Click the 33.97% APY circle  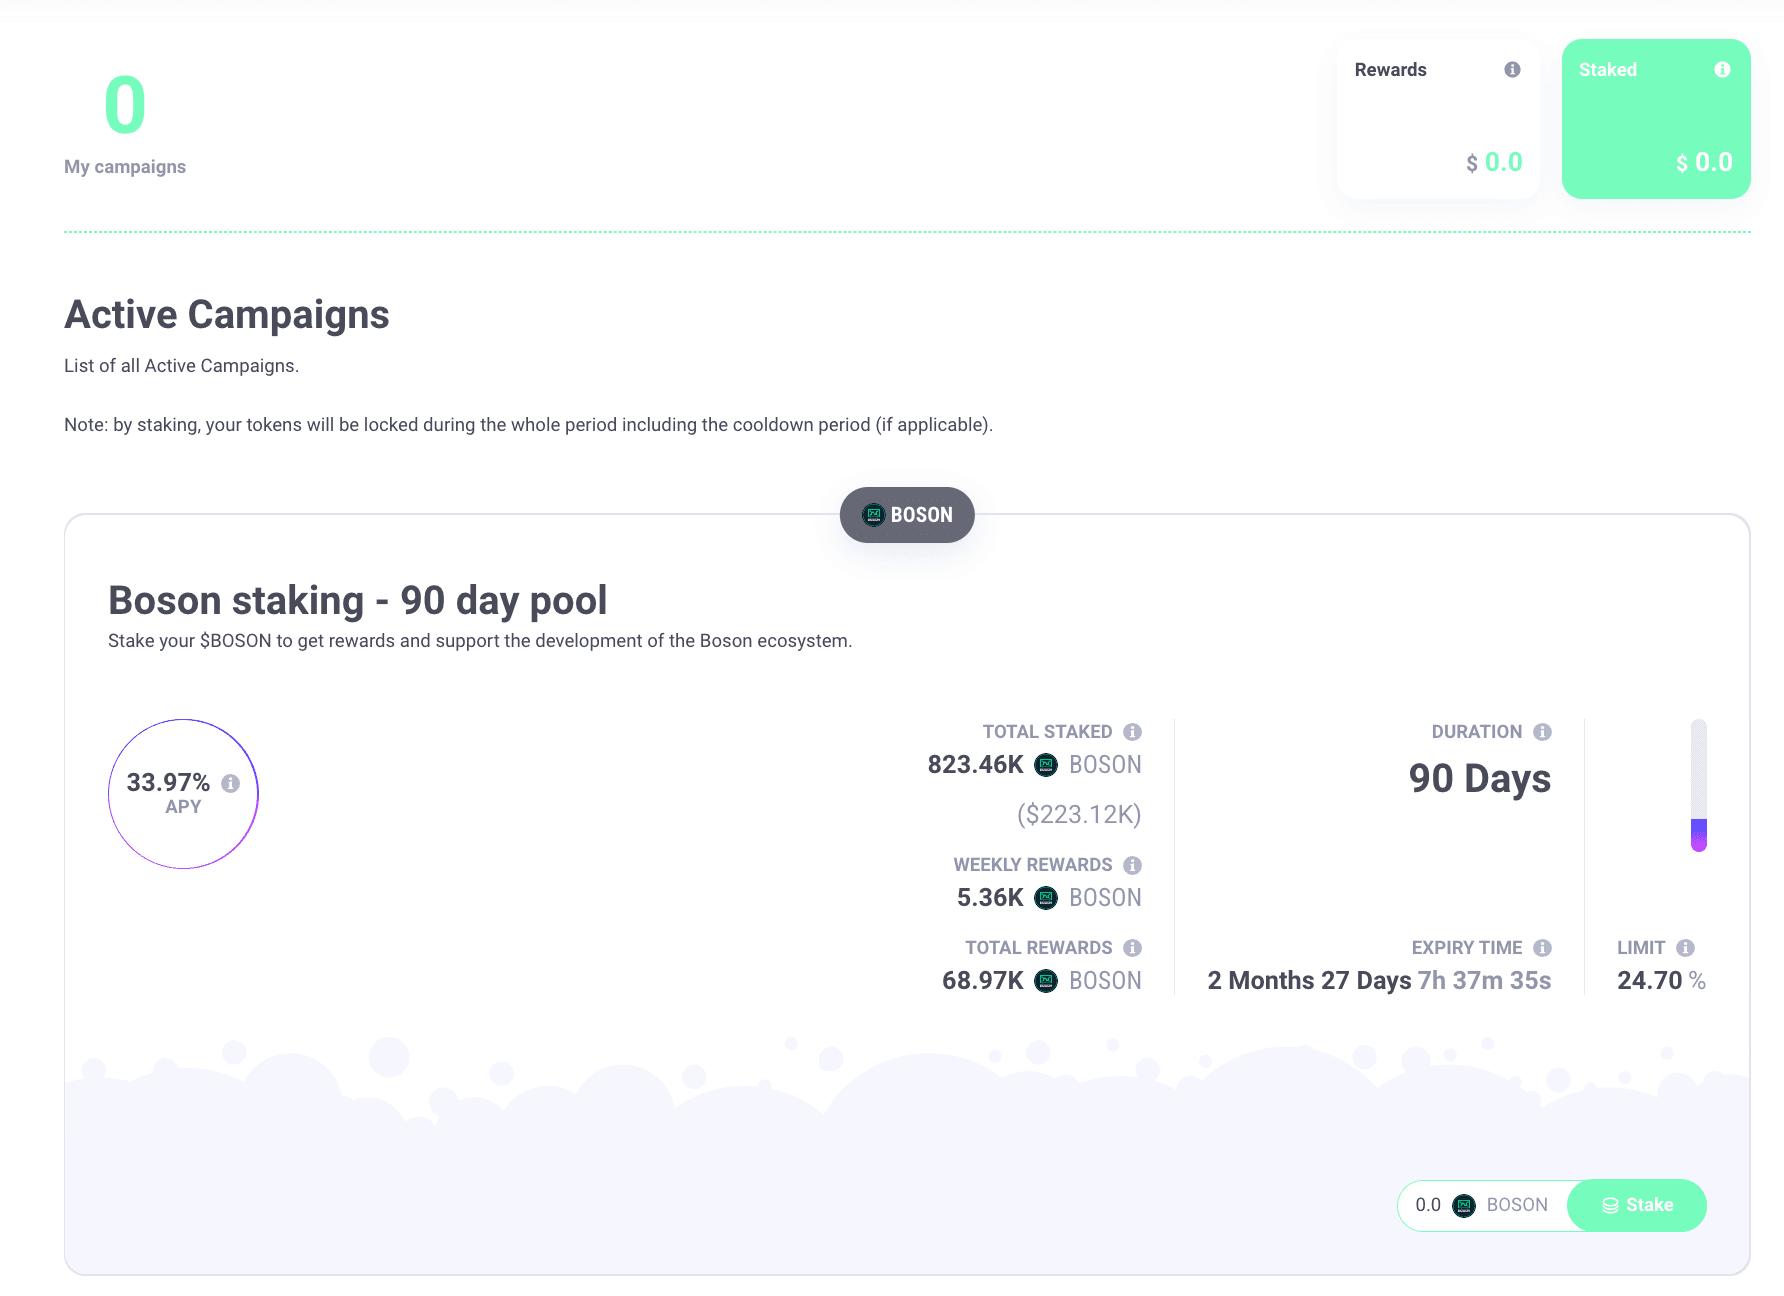[x=183, y=794]
